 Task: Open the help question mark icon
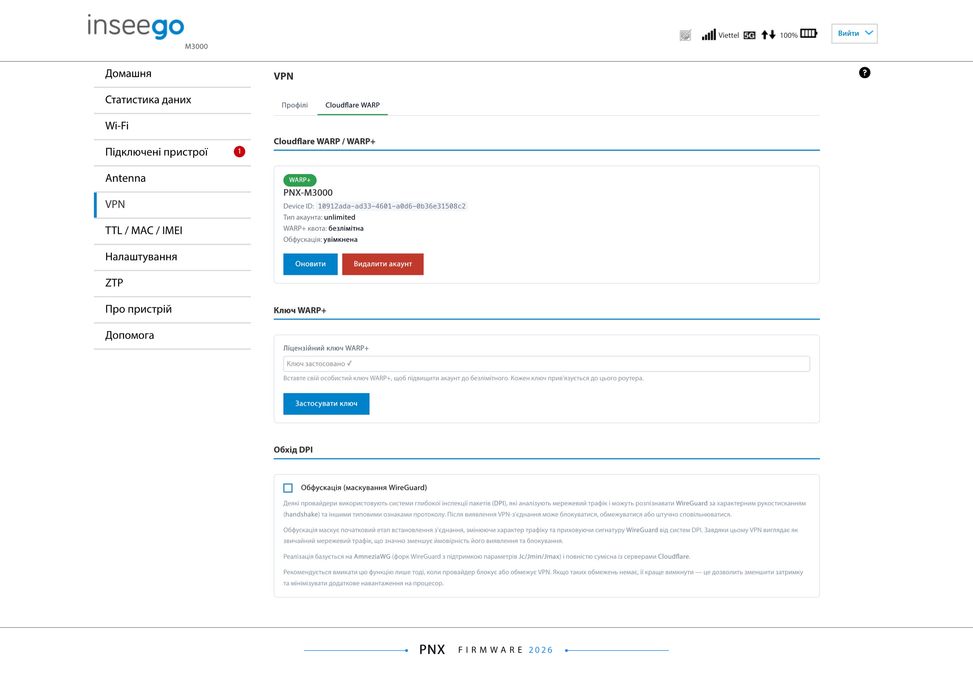864,73
